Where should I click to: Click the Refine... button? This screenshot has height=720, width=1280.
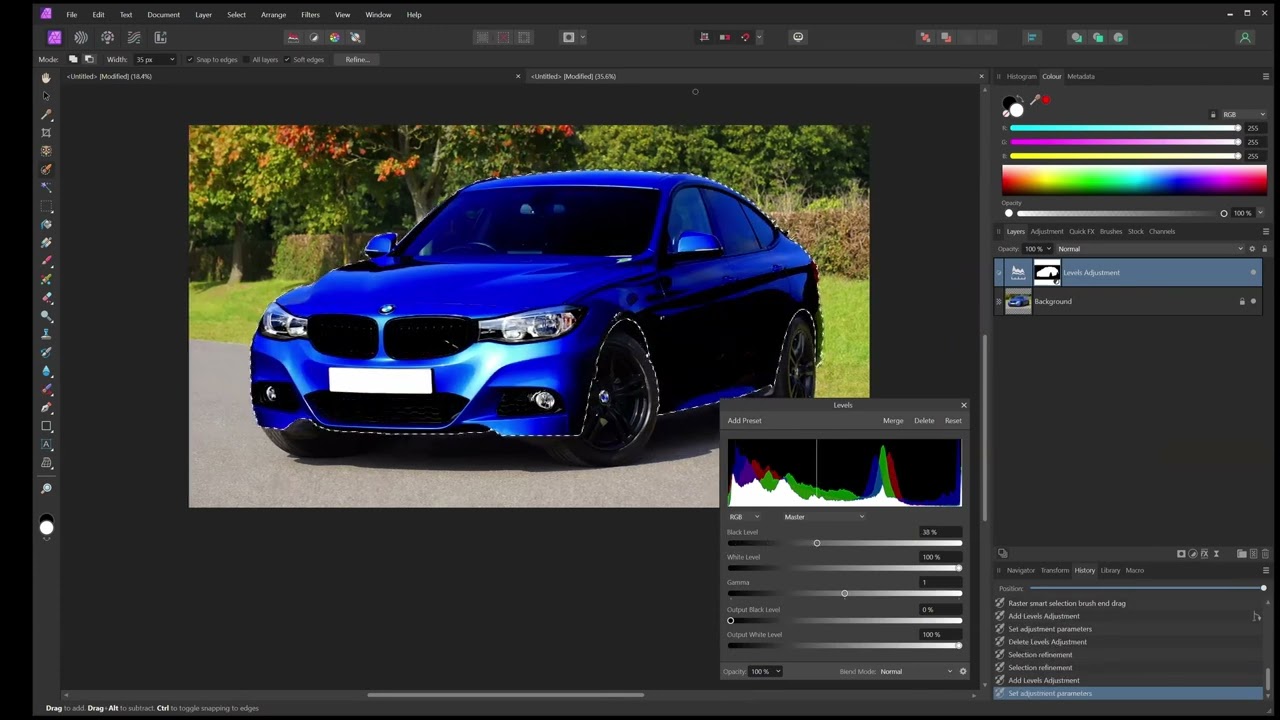click(357, 59)
